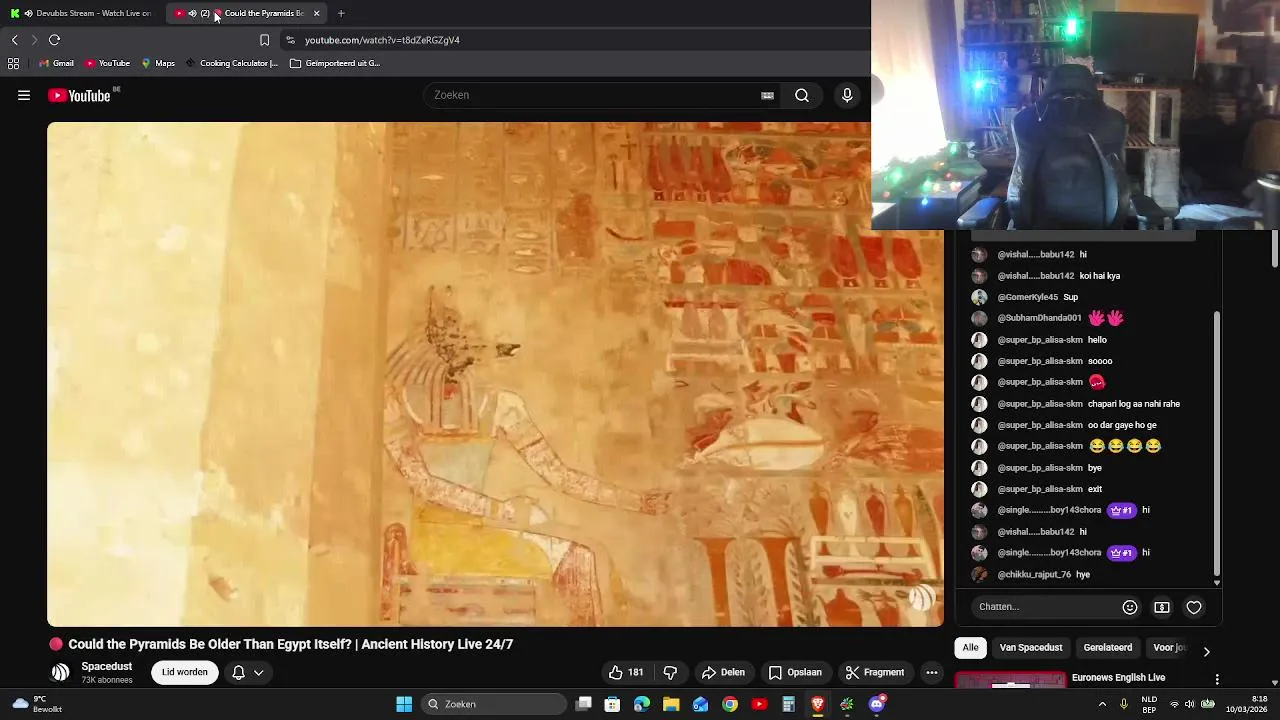The image size is (1280, 720).
Task: Switch to Devubbs Stream tab
Action: click(x=82, y=13)
